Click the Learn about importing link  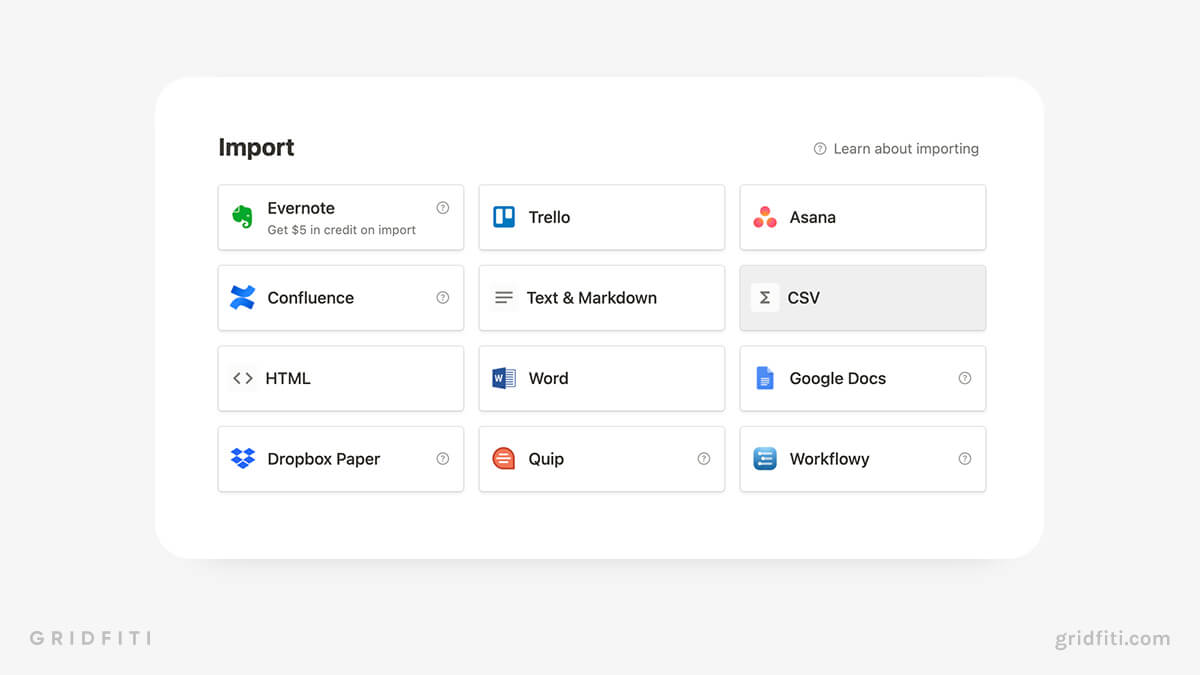coord(895,148)
